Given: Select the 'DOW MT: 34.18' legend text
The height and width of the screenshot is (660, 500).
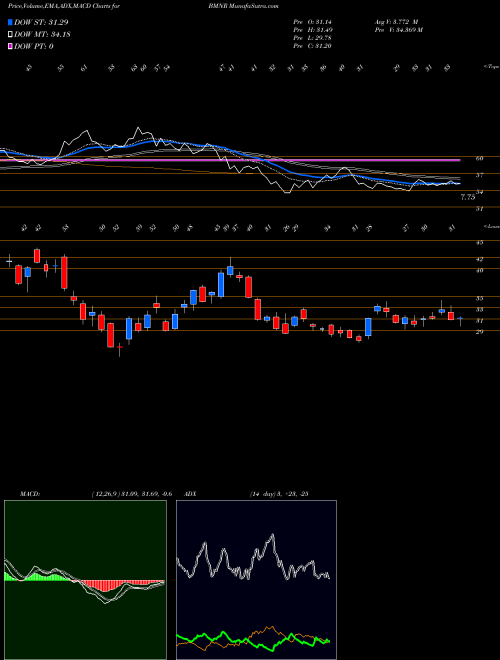Looking at the screenshot, I should tap(42, 34).
